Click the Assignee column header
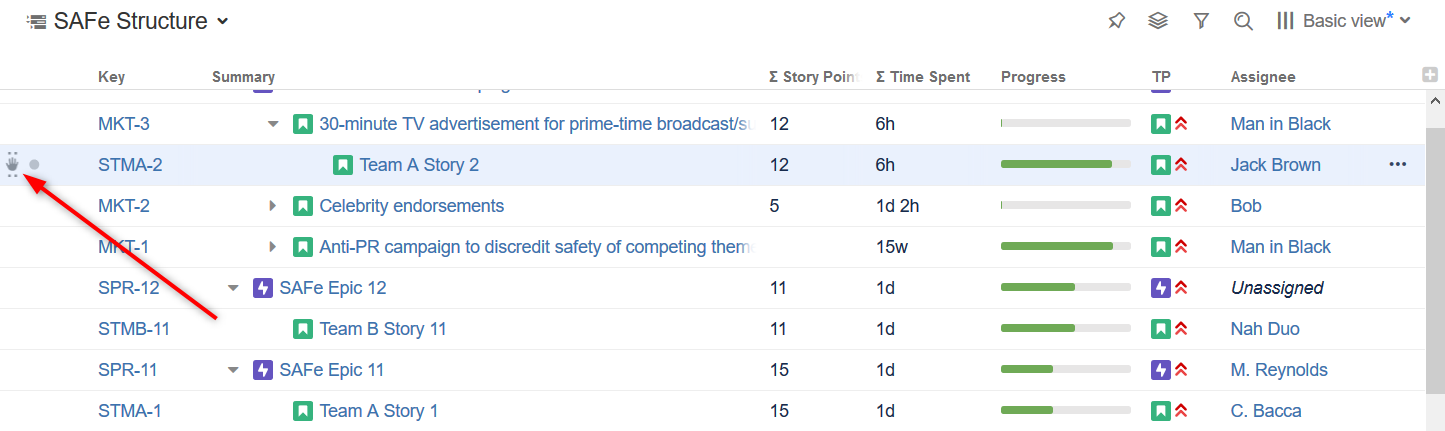1445x431 pixels. (1262, 77)
